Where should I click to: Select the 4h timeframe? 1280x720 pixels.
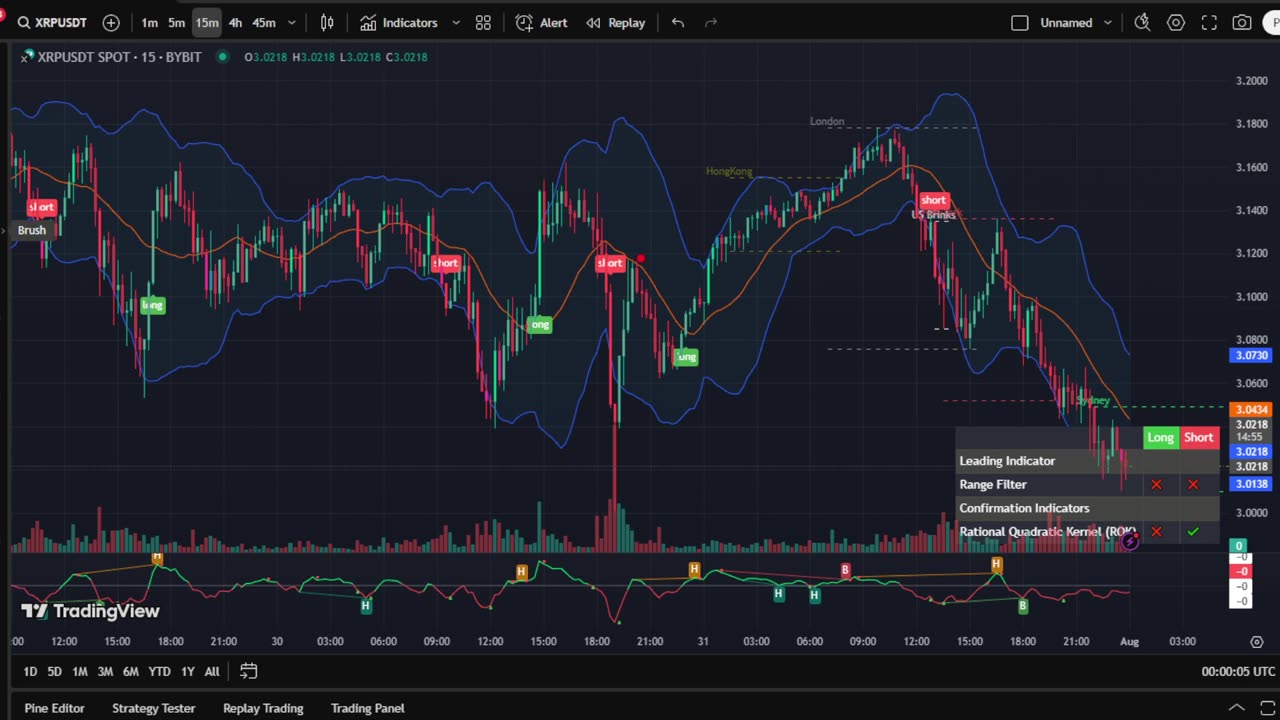pyautogui.click(x=235, y=22)
